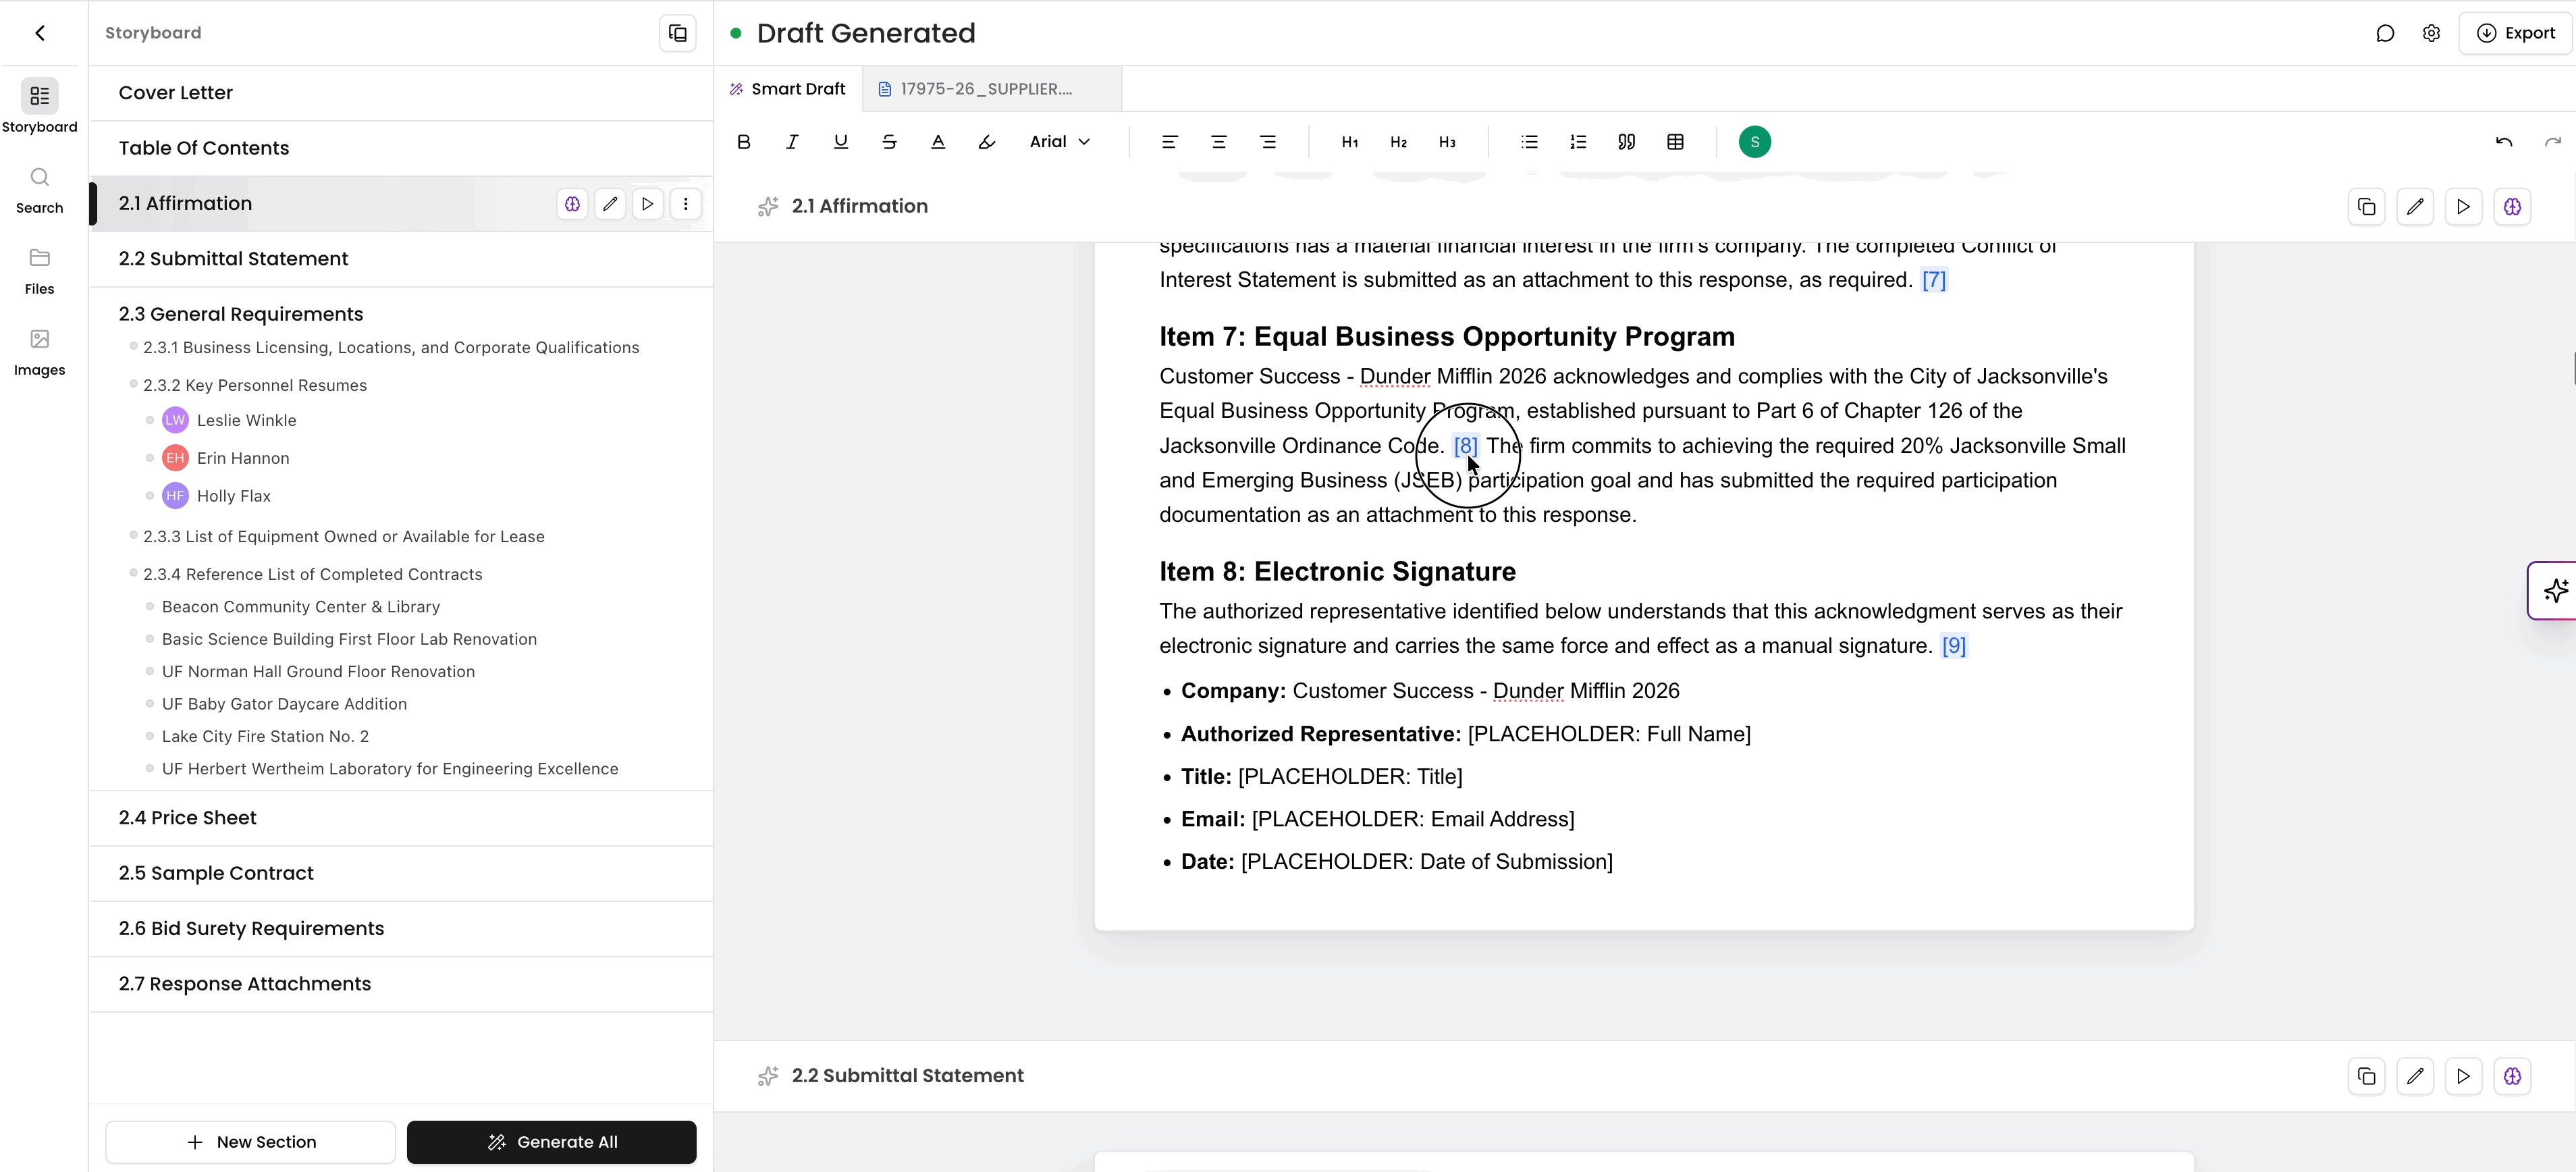Image resolution: width=2576 pixels, height=1172 pixels.
Task: Click AI brain icon for 2.2 Submittal Statement header
Action: click(x=2512, y=1076)
